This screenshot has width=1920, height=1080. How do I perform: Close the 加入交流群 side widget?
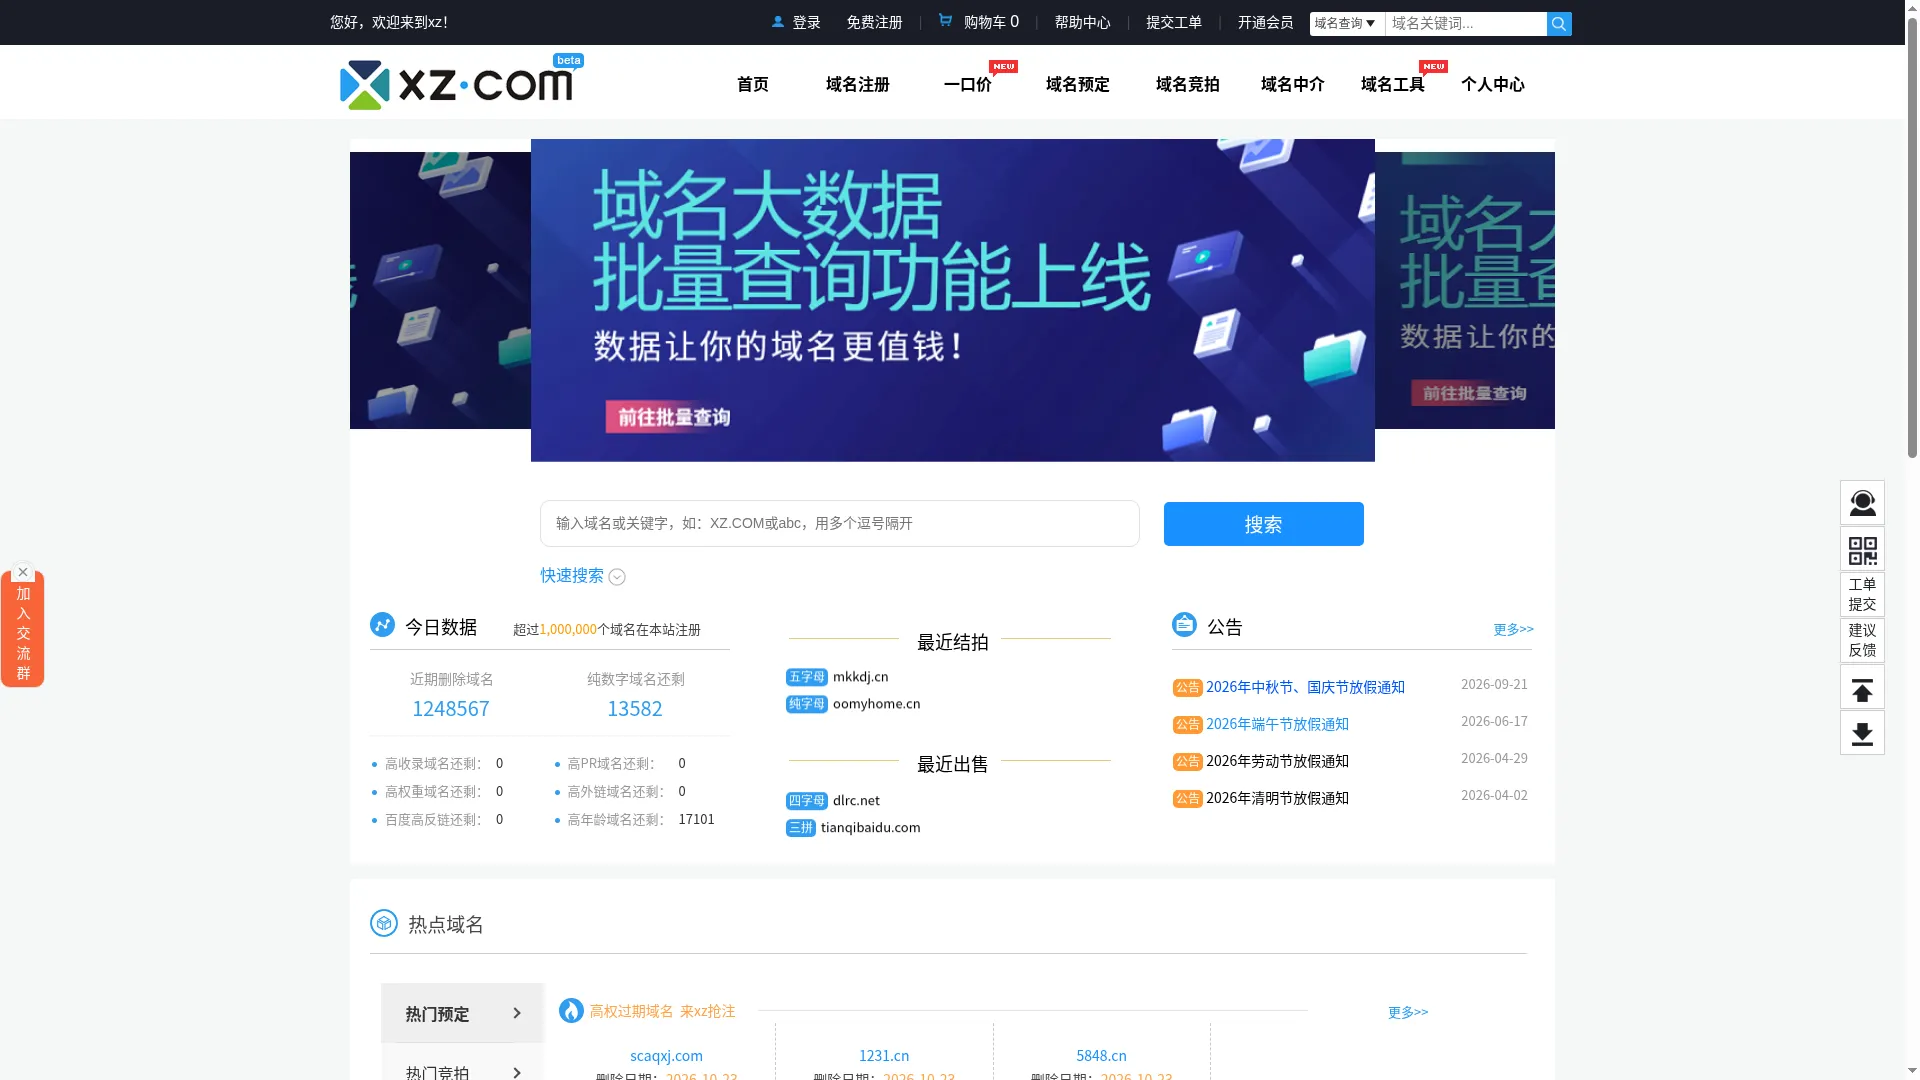(x=23, y=572)
